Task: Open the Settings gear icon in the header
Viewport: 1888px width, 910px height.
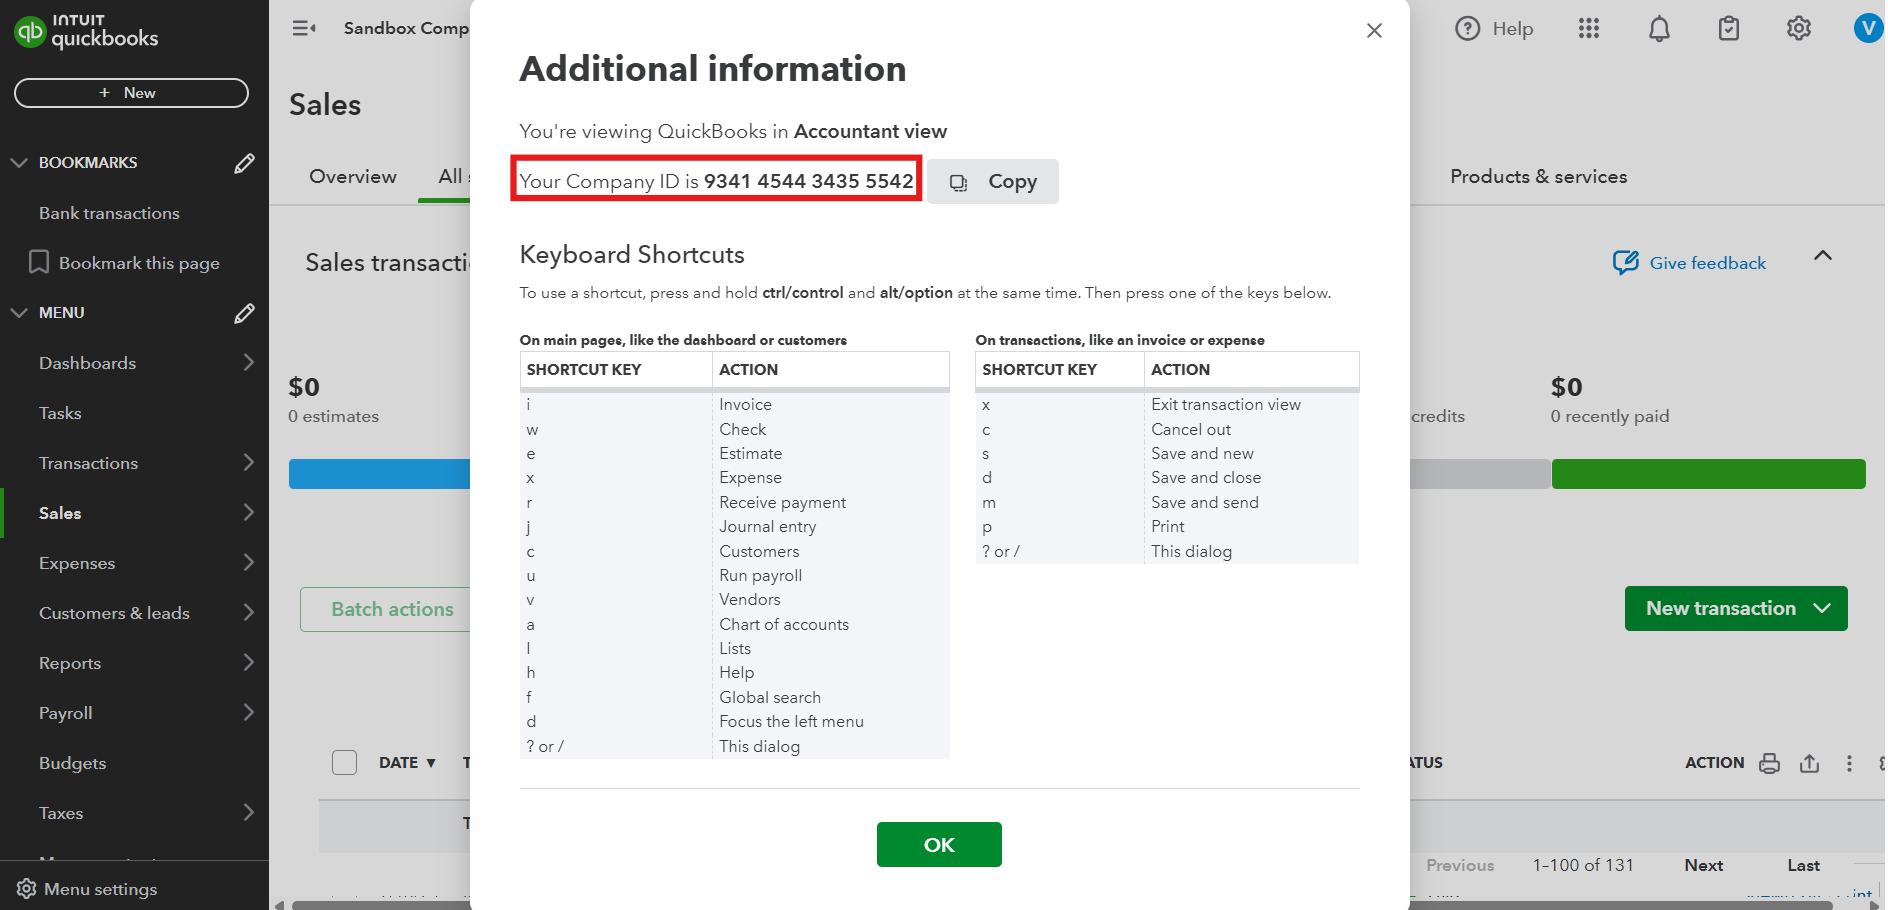Action: (x=1799, y=29)
